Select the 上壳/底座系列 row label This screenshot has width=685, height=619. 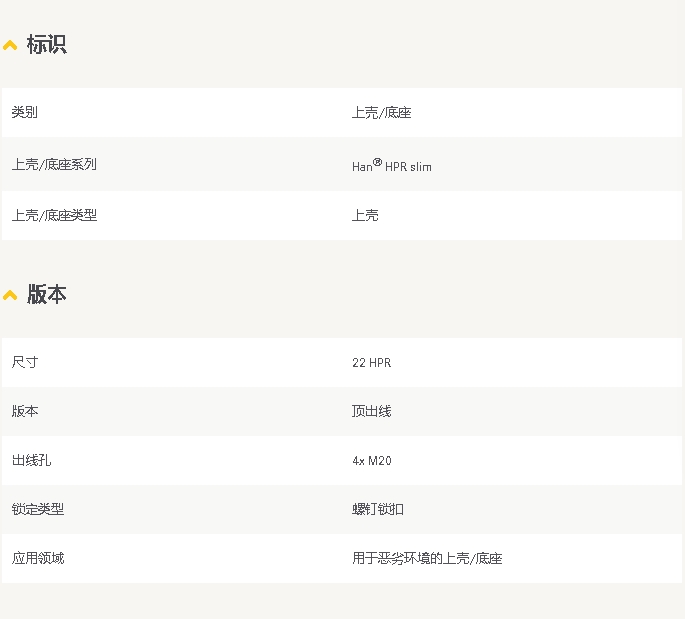pyautogui.click(x=54, y=165)
